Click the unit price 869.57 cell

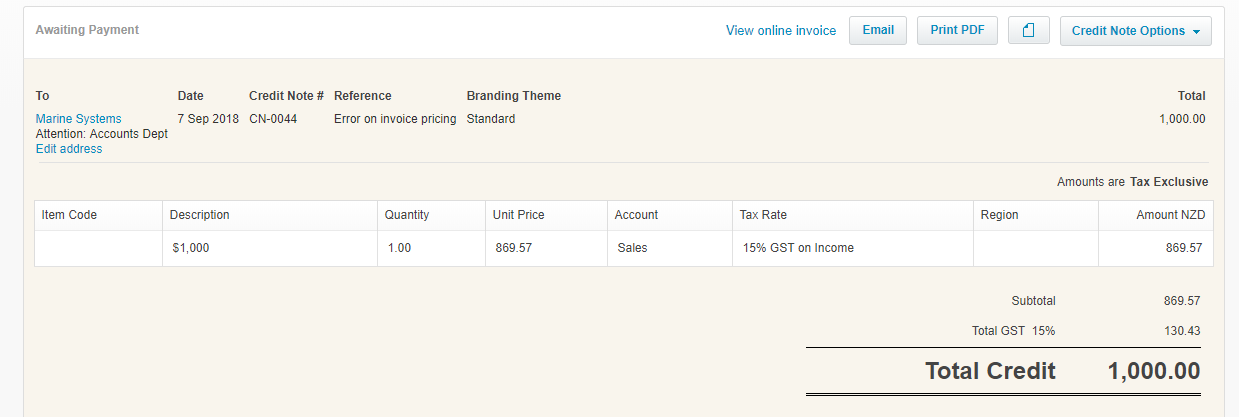546,248
